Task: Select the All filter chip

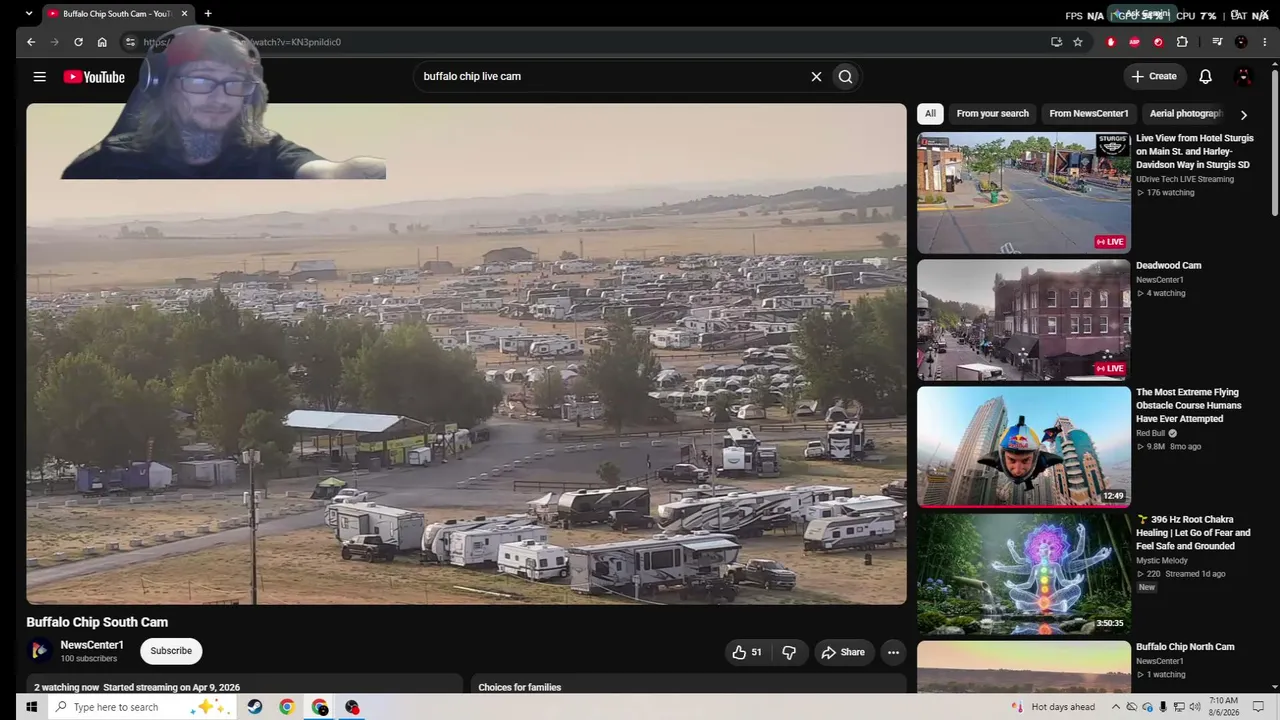Action: (x=930, y=113)
